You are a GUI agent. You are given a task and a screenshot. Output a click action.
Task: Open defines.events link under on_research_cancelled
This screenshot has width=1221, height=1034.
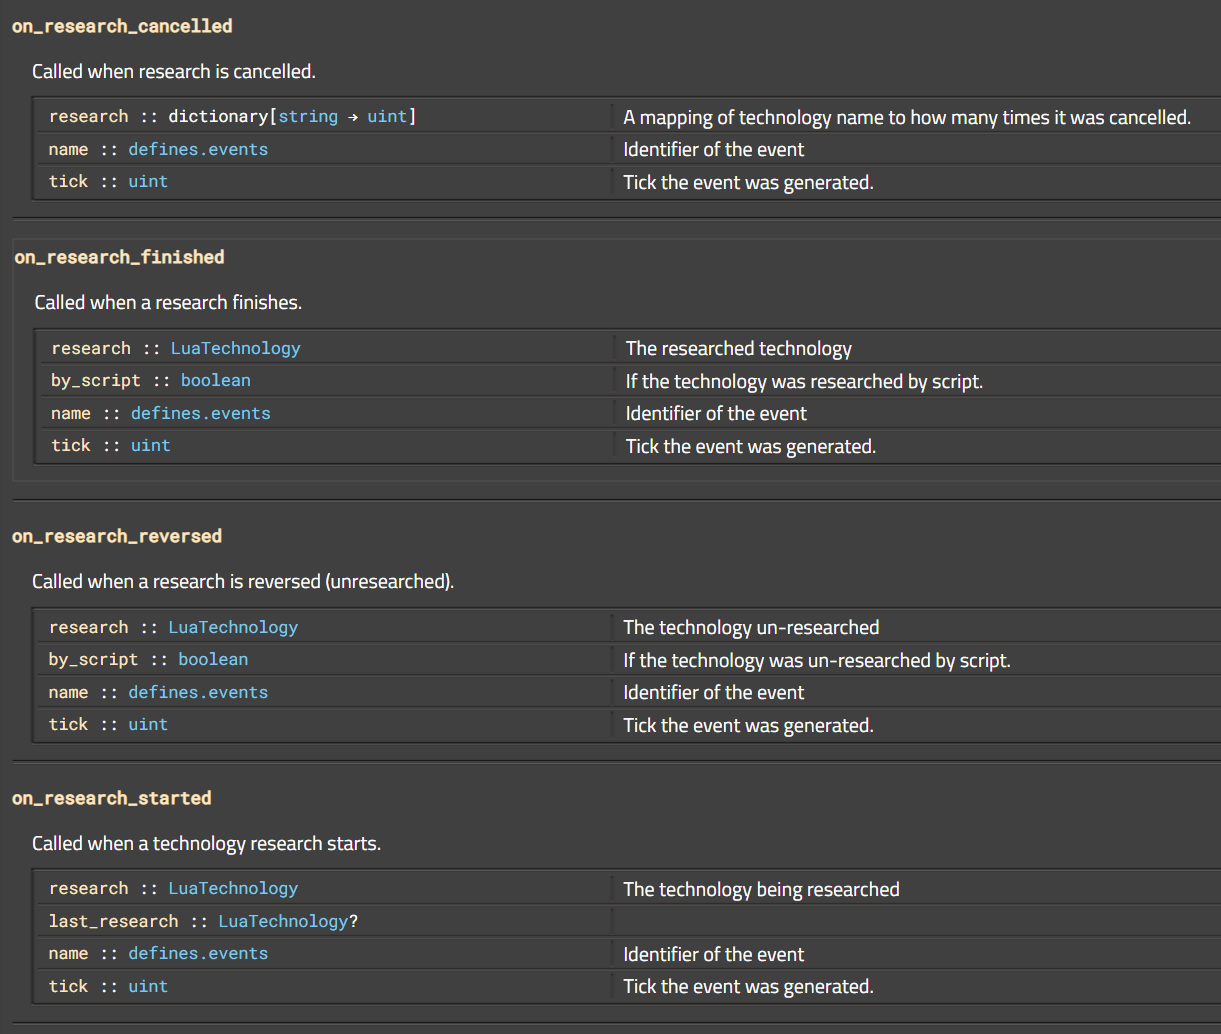[198, 149]
